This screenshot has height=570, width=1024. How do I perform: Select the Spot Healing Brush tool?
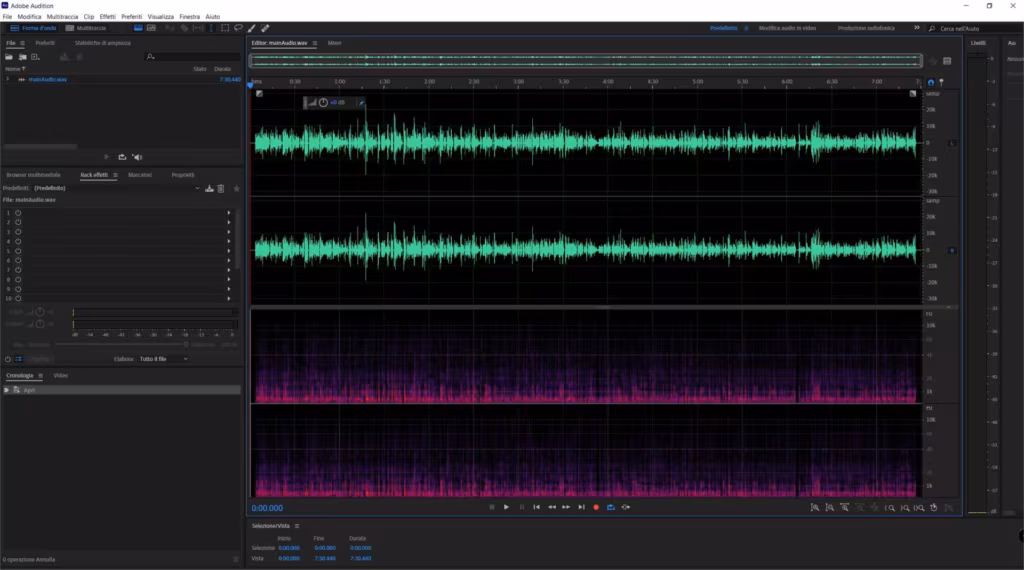(x=265, y=28)
